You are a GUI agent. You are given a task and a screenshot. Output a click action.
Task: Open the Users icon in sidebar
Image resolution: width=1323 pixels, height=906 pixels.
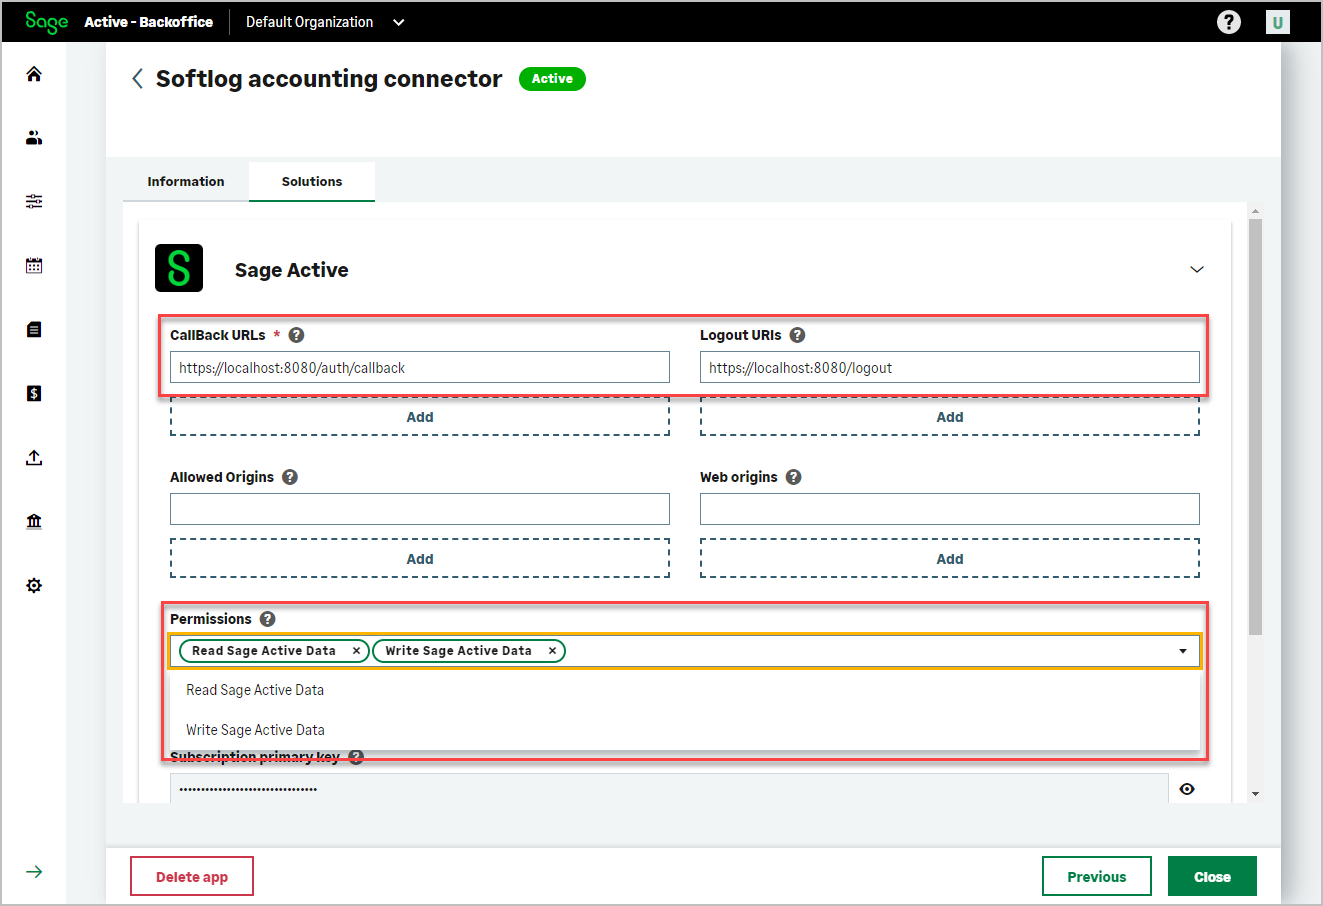(x=34, y=138)
